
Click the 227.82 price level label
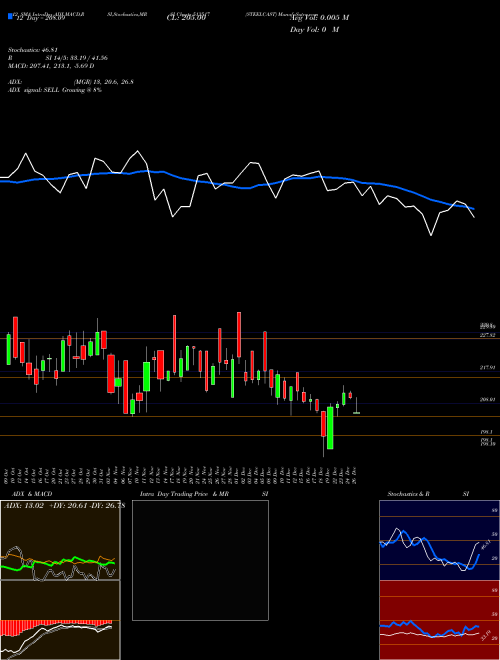[488, 335]
